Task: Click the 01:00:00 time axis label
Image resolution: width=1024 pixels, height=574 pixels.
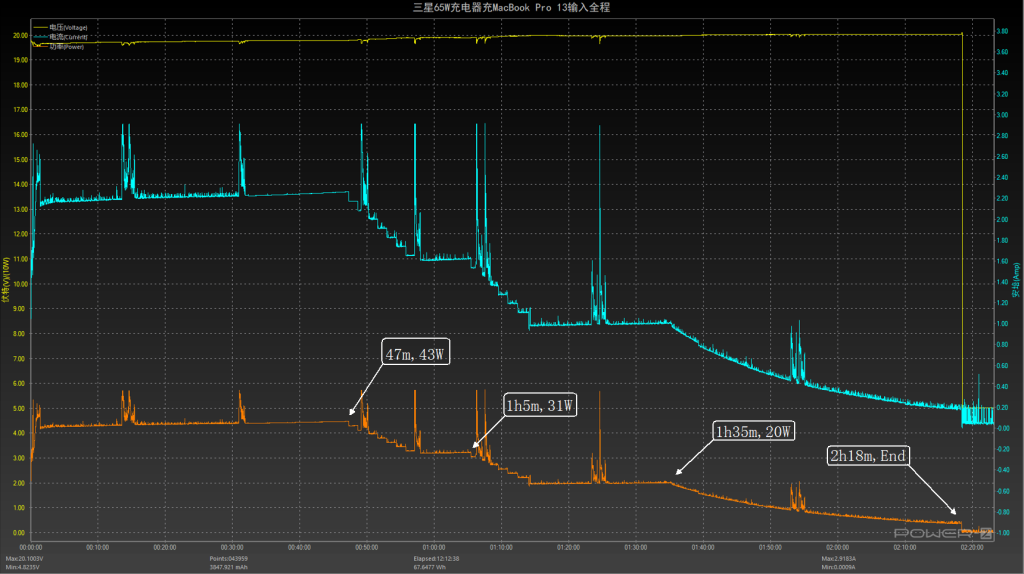Action: (x=434, y=548)
